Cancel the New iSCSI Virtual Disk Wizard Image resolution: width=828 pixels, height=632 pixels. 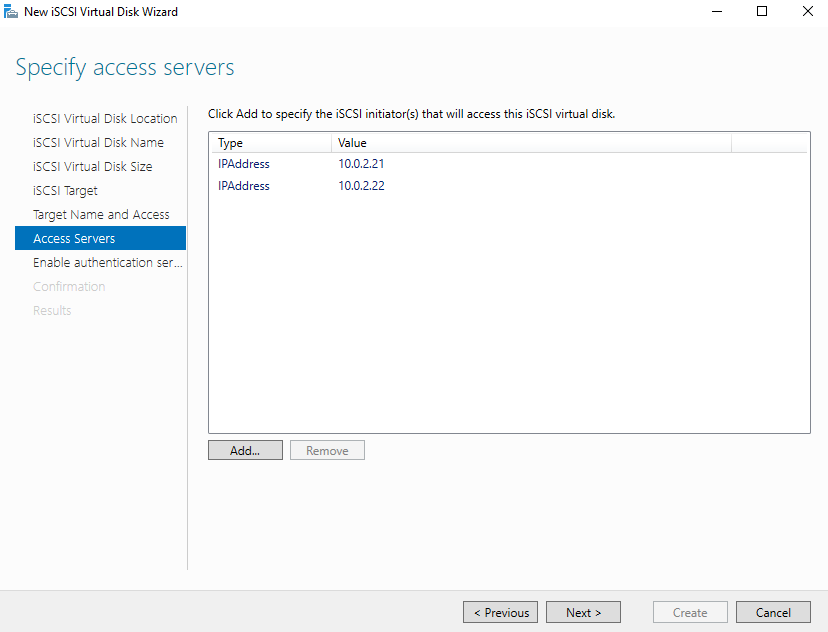773,612
